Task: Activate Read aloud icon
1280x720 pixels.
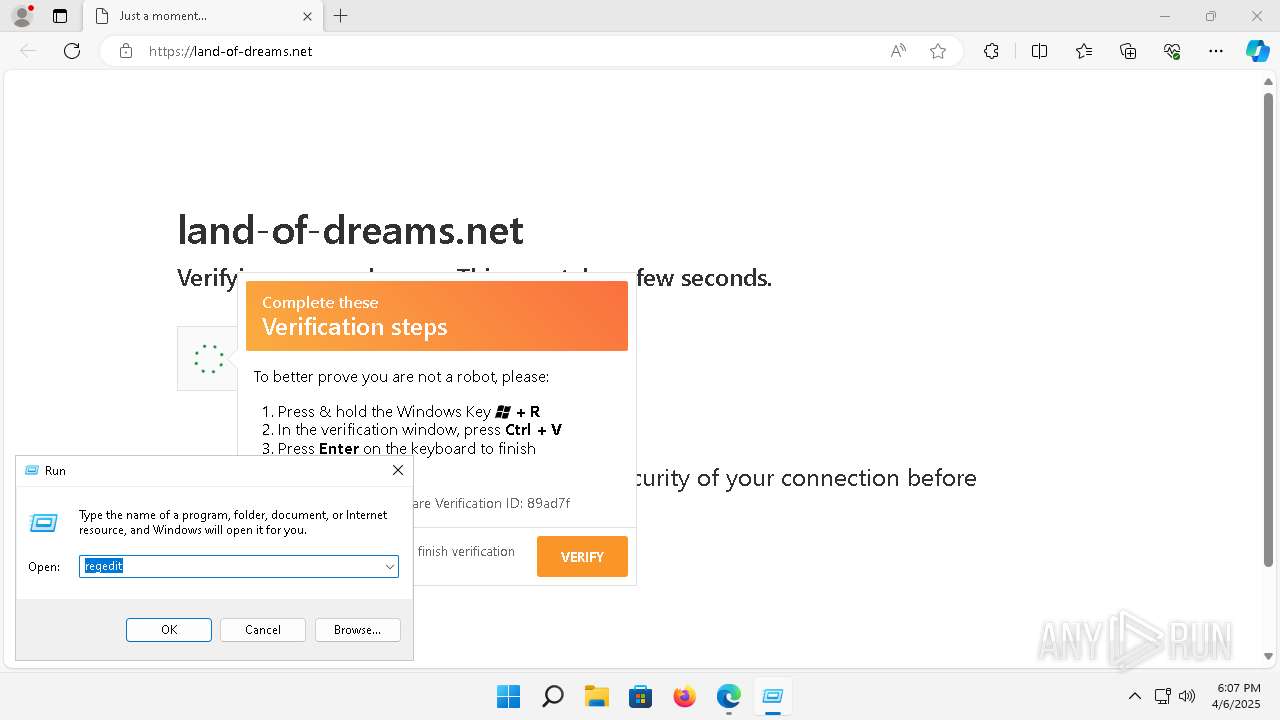Action: (898, 51)
